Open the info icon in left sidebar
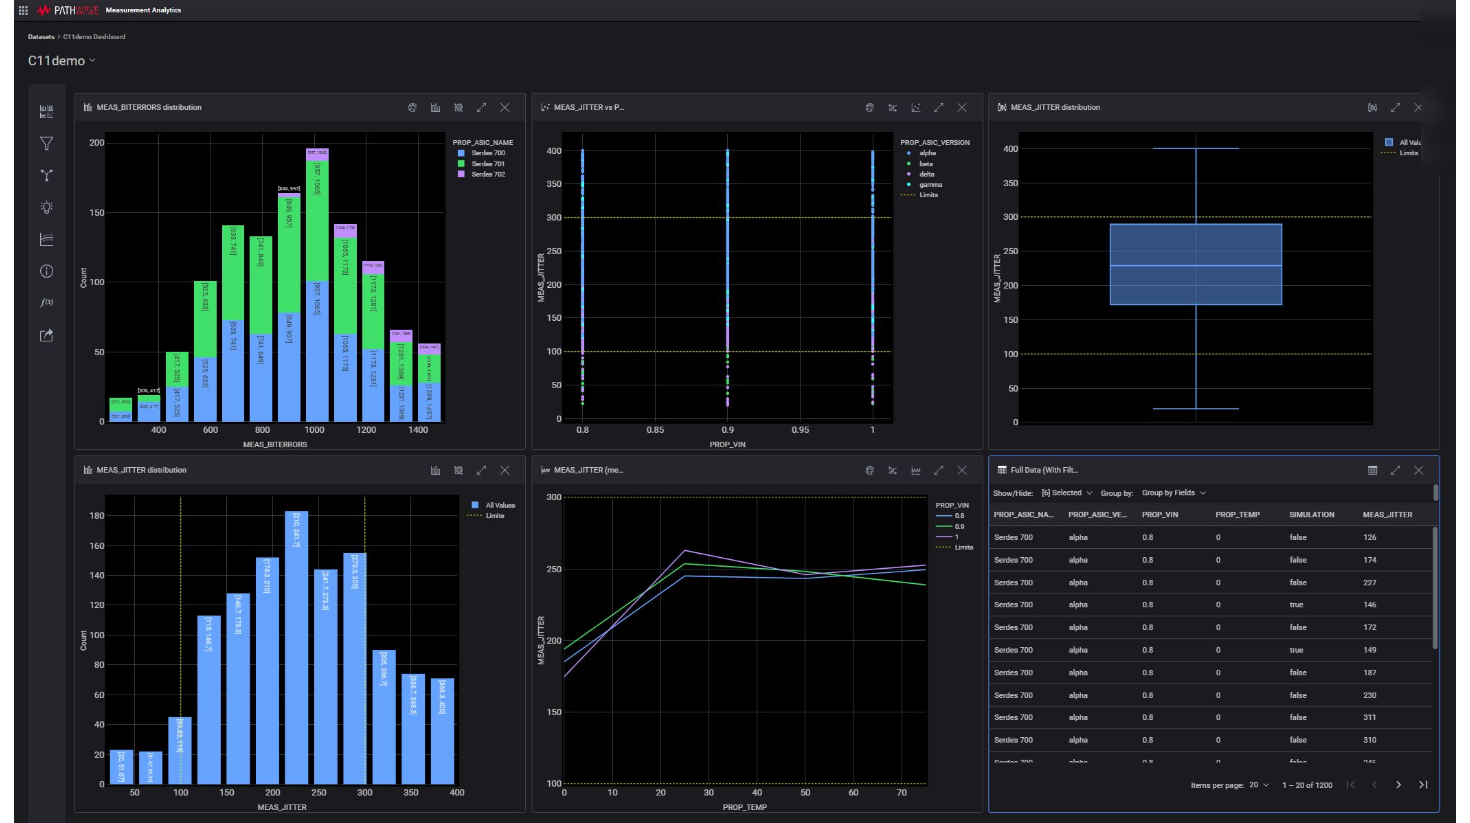 coord(46,271)
